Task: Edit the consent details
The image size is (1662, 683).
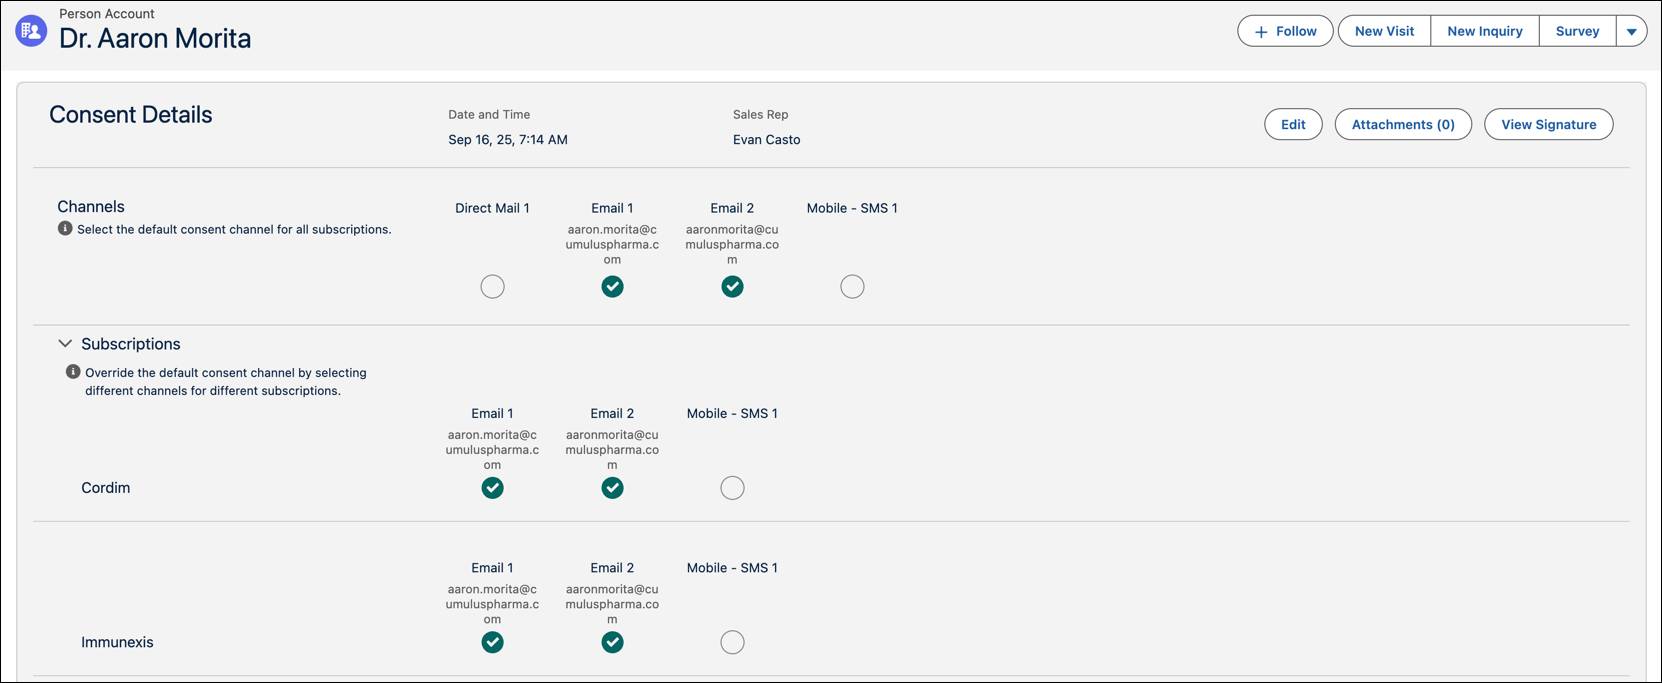Action: [1293, 124]
